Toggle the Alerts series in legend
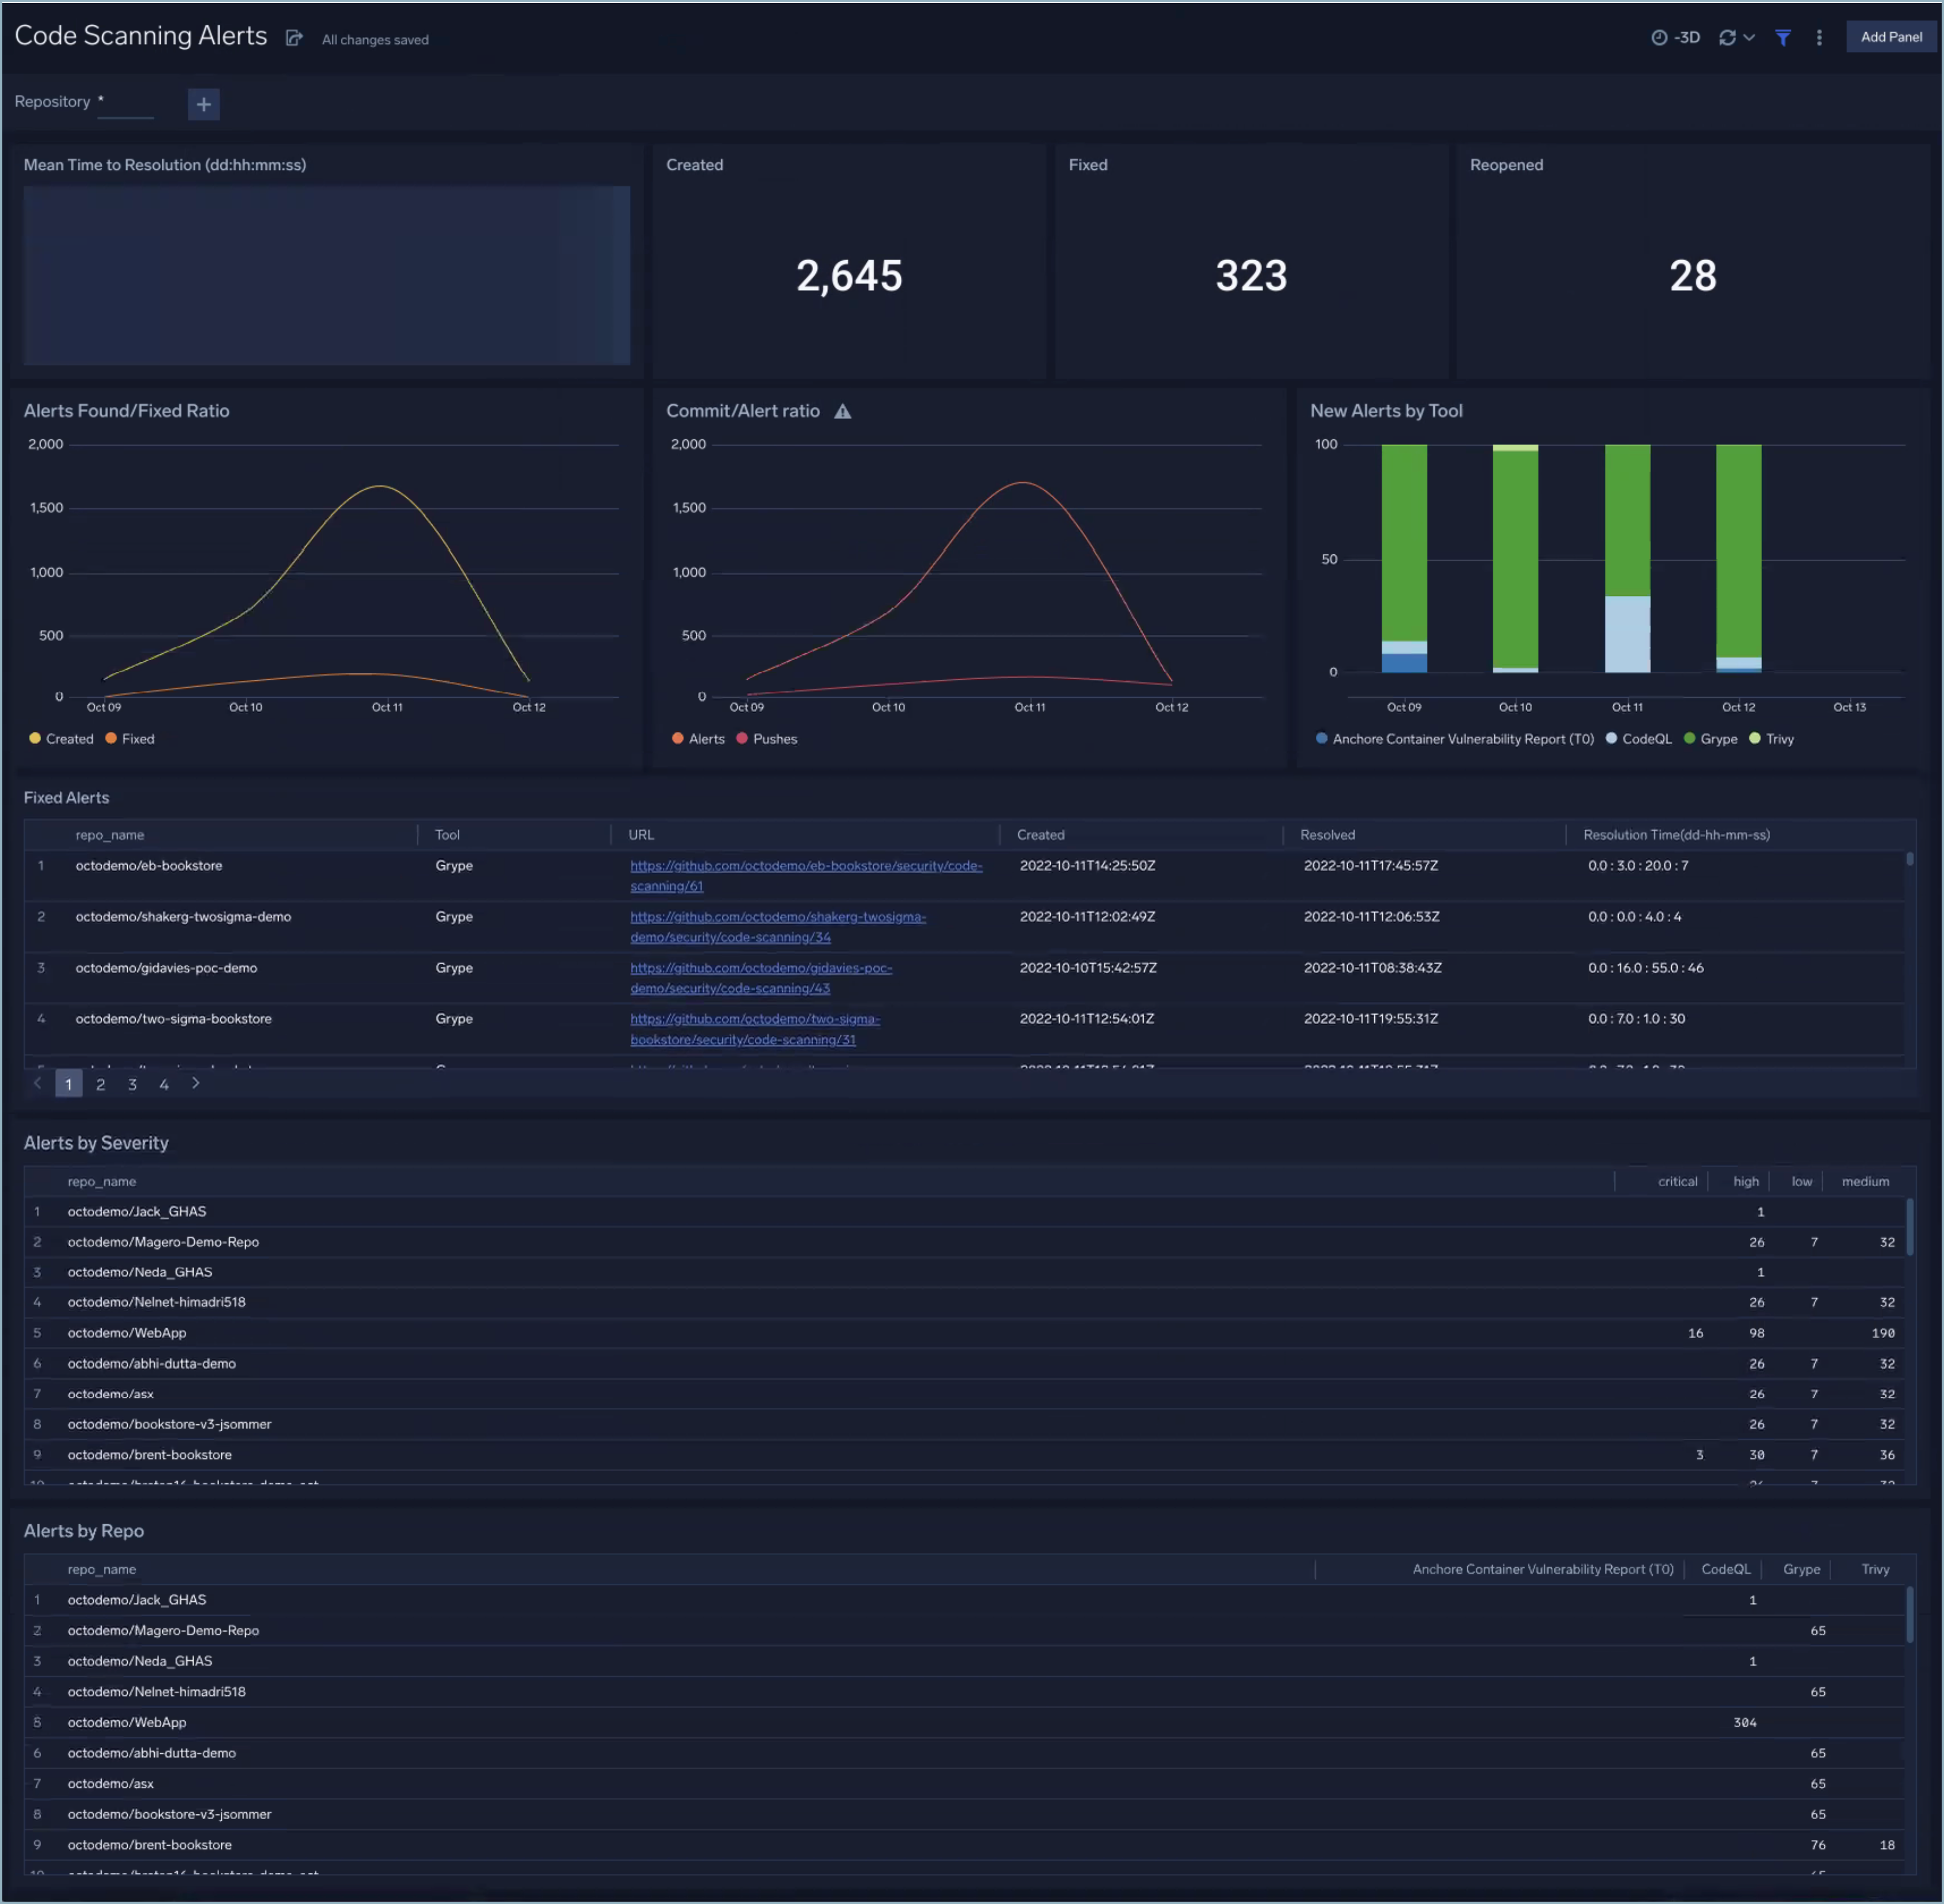Screen dimensions: 1944x1904 pos(698,739)
